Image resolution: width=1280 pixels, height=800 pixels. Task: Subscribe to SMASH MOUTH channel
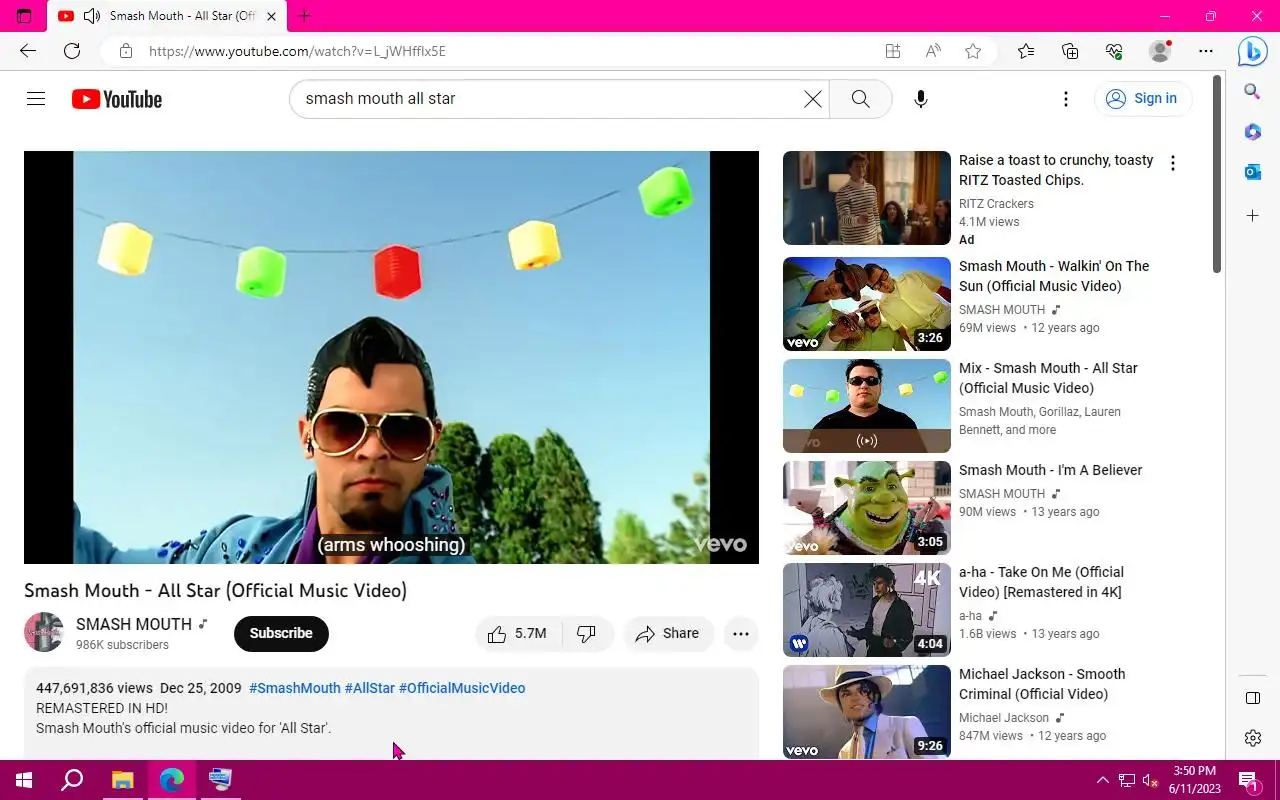click(281, 633)
